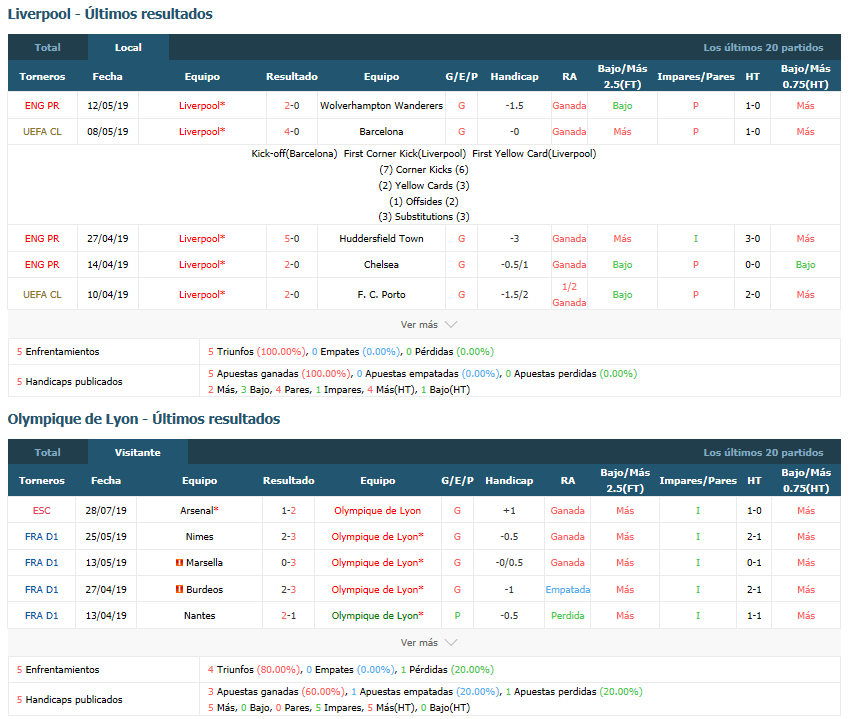Click Torneros column header in Liverpool table
The width and height of the screenshot is (849, 719).
pyautogui.click(x=42, y=76)
